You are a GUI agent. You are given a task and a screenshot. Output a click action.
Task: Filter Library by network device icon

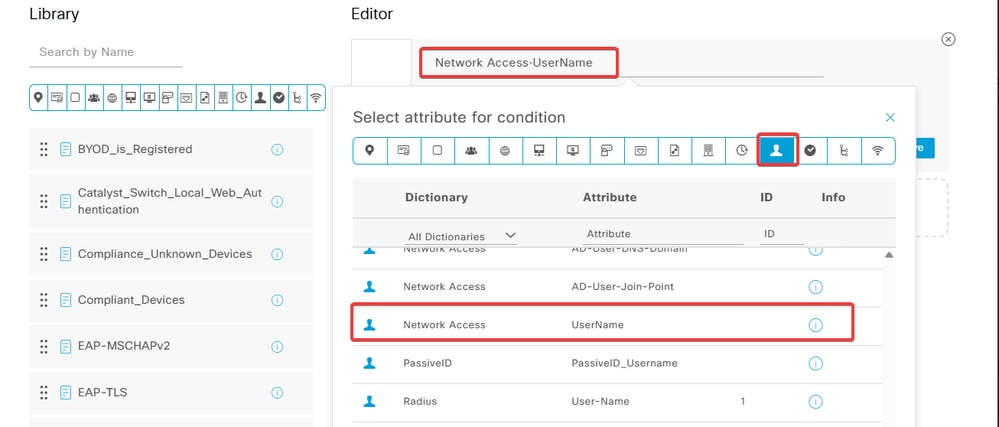[x=131, y=98]
